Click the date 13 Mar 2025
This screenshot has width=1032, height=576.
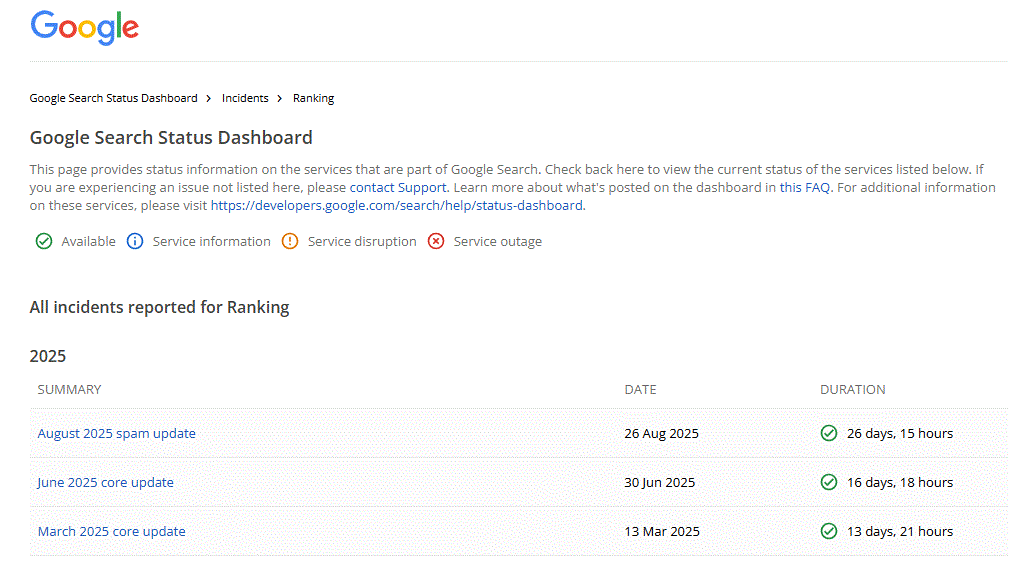coord(662,531)
